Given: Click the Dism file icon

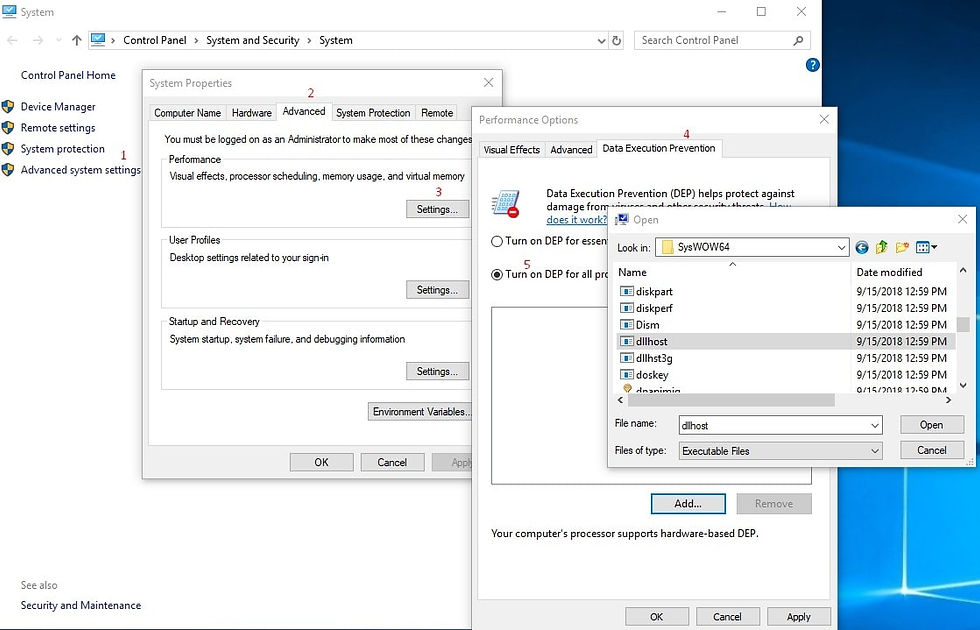Looking at the screenshot, I should point(626,325).
